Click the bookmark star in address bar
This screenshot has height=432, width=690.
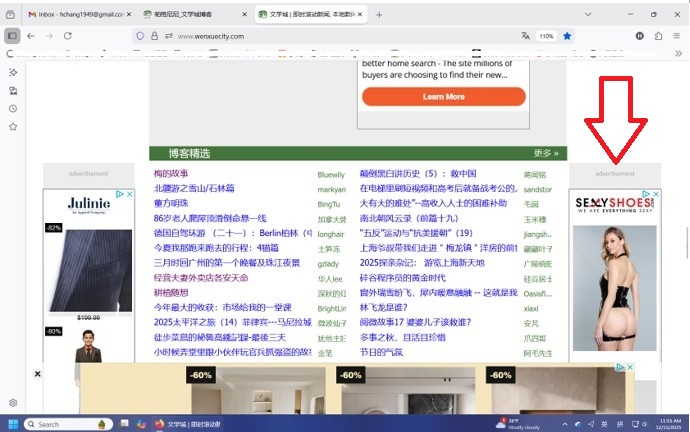point(567,36)
